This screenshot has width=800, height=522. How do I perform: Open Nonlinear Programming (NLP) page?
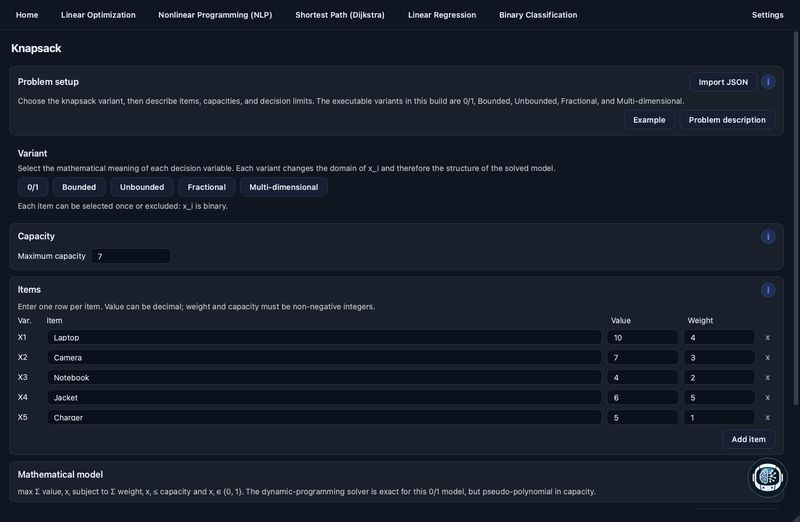tap(215, 15)
